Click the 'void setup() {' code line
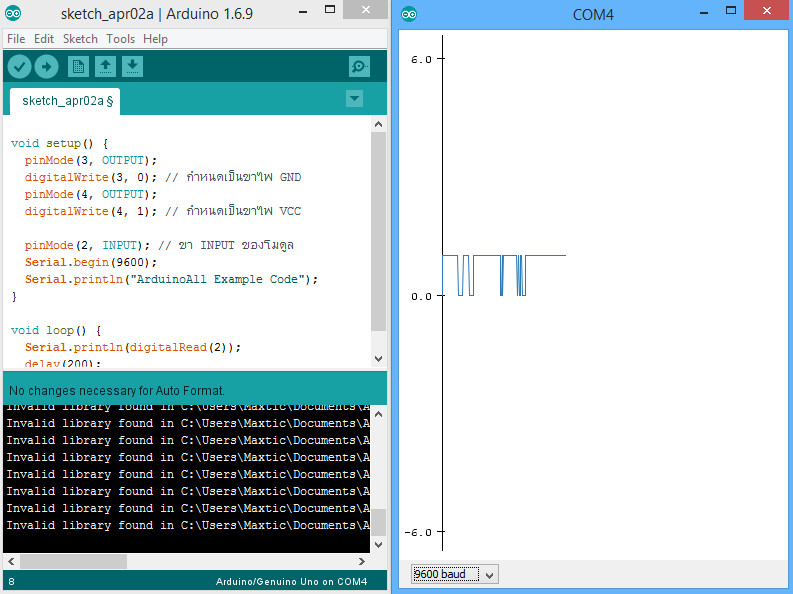Image resolution: width=793 pixels, height=594 pixels. 60,144
